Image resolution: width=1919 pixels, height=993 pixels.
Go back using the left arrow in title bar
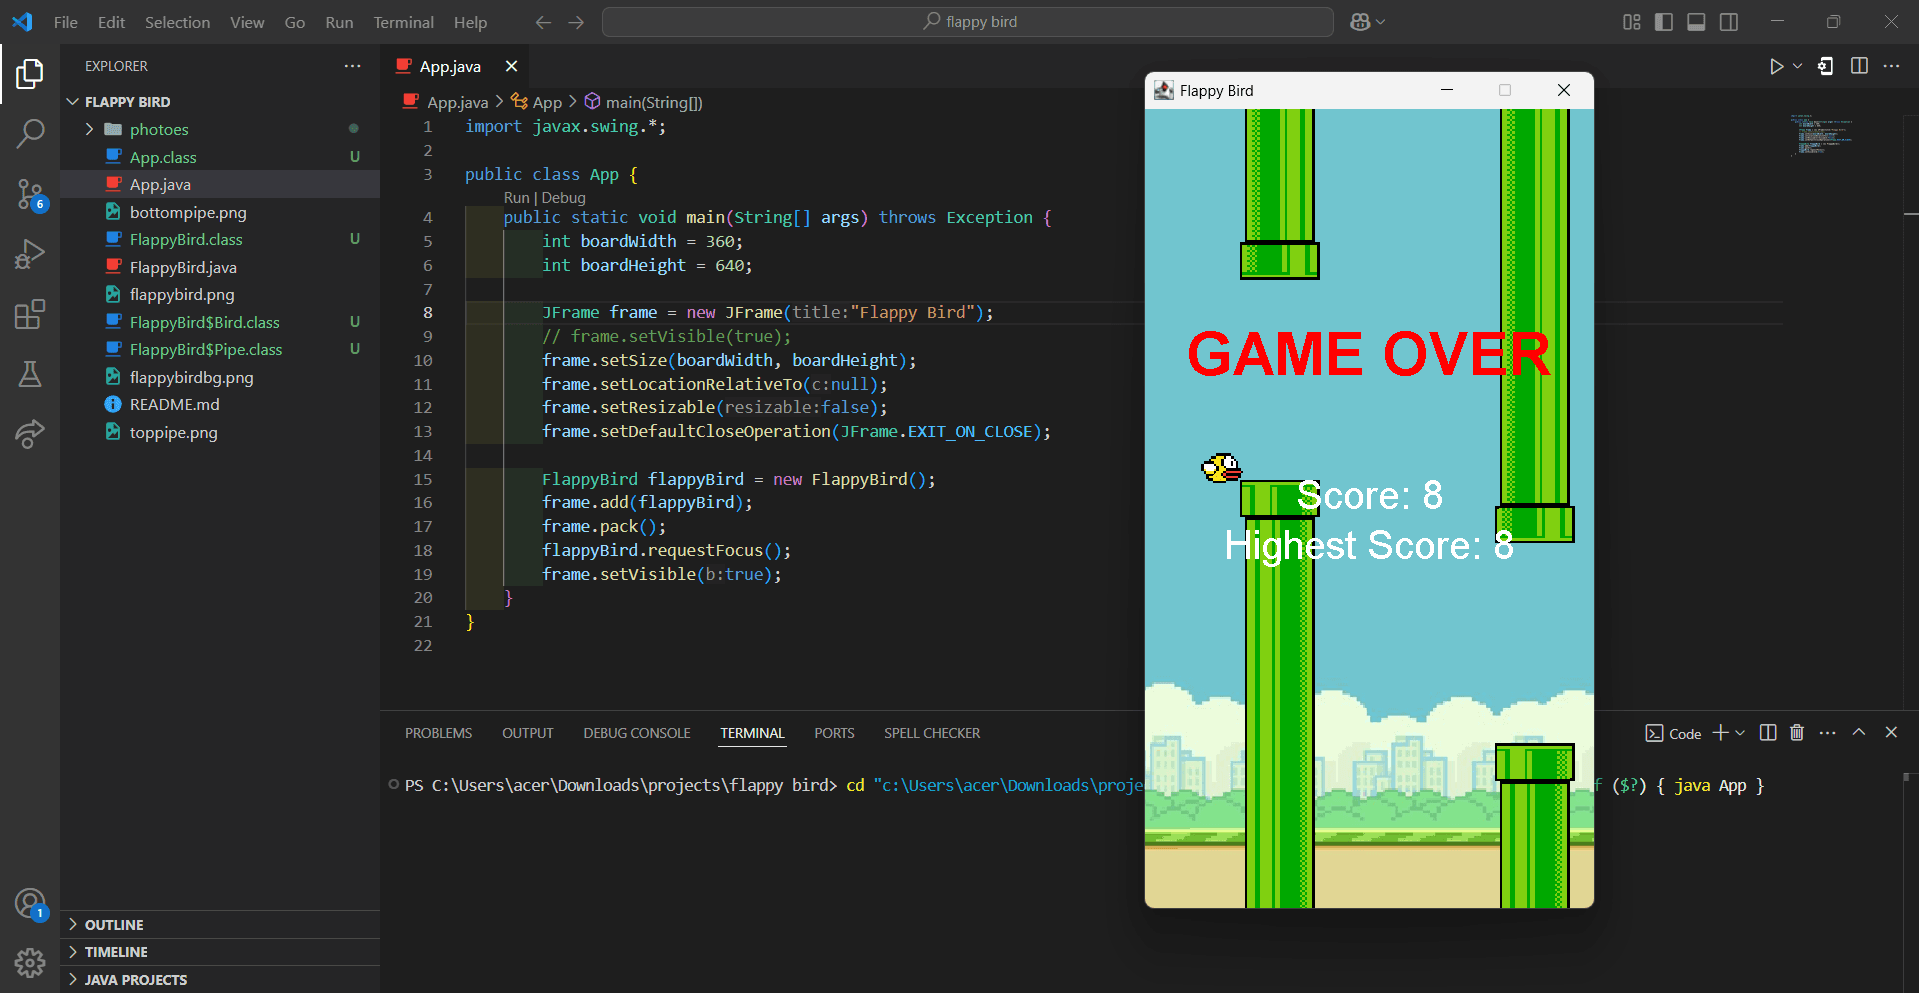543,22
